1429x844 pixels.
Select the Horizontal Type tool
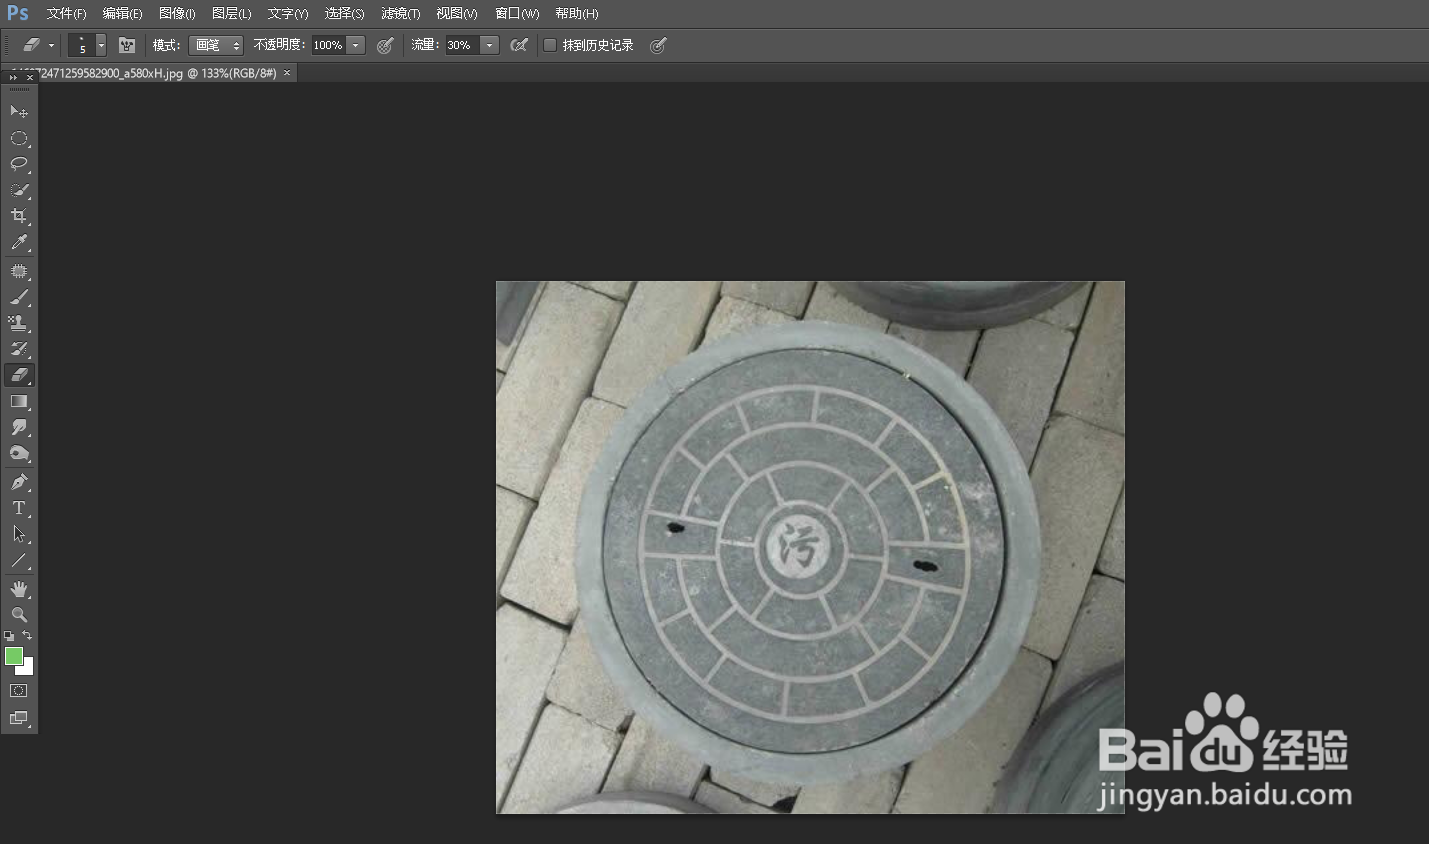point(19,508)
